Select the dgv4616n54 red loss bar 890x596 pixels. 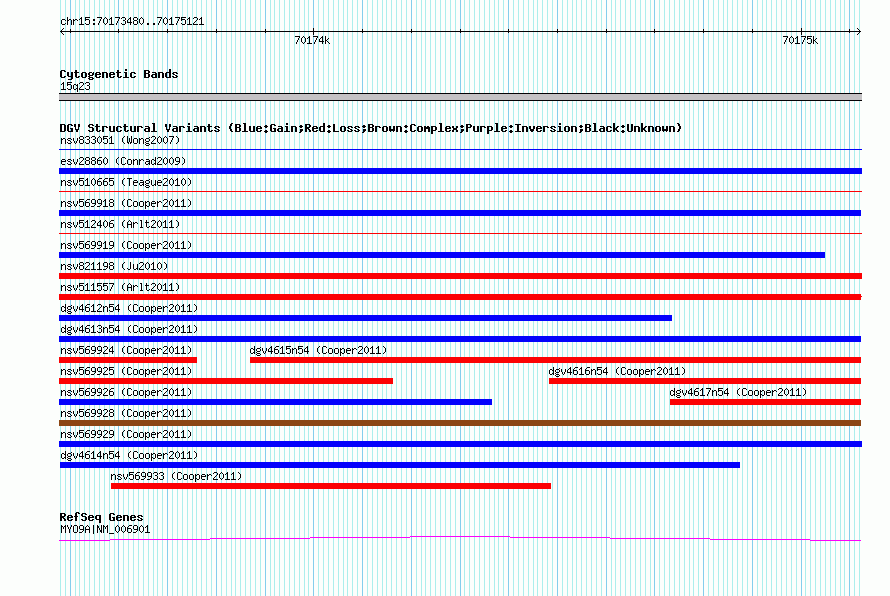click(x=705, y=381)
